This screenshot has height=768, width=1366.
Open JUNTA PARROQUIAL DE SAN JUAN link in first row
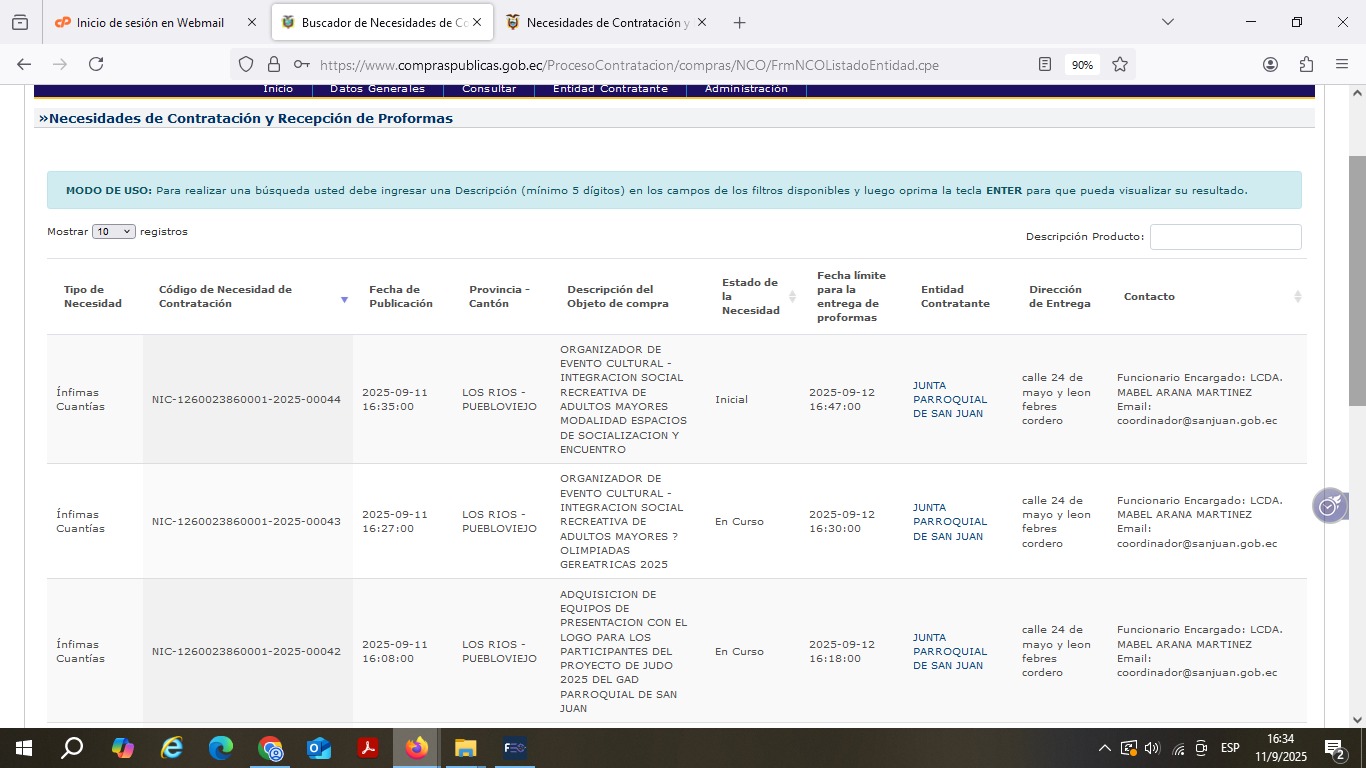click(x=949, y=399)
